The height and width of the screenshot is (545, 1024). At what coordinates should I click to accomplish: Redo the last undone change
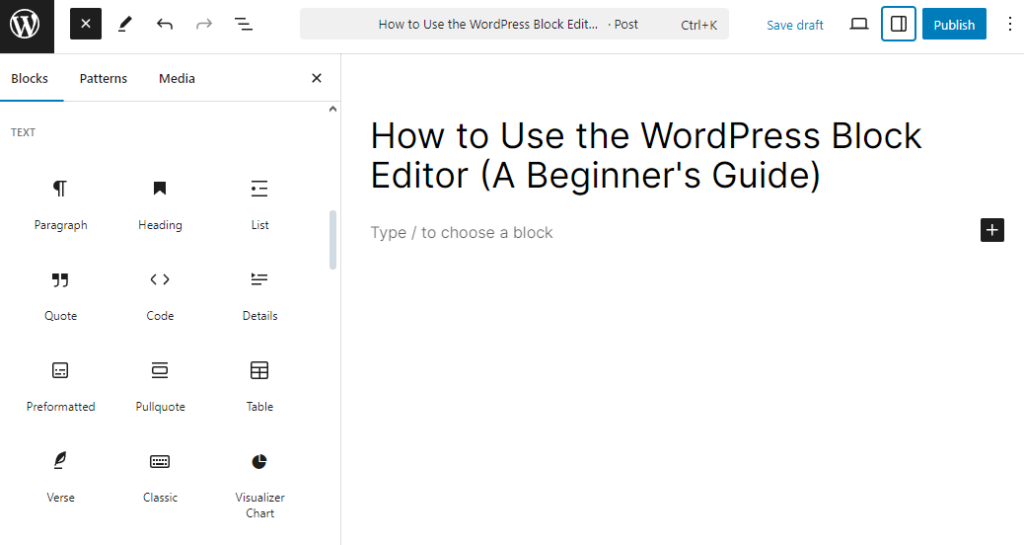click(204, 24)
